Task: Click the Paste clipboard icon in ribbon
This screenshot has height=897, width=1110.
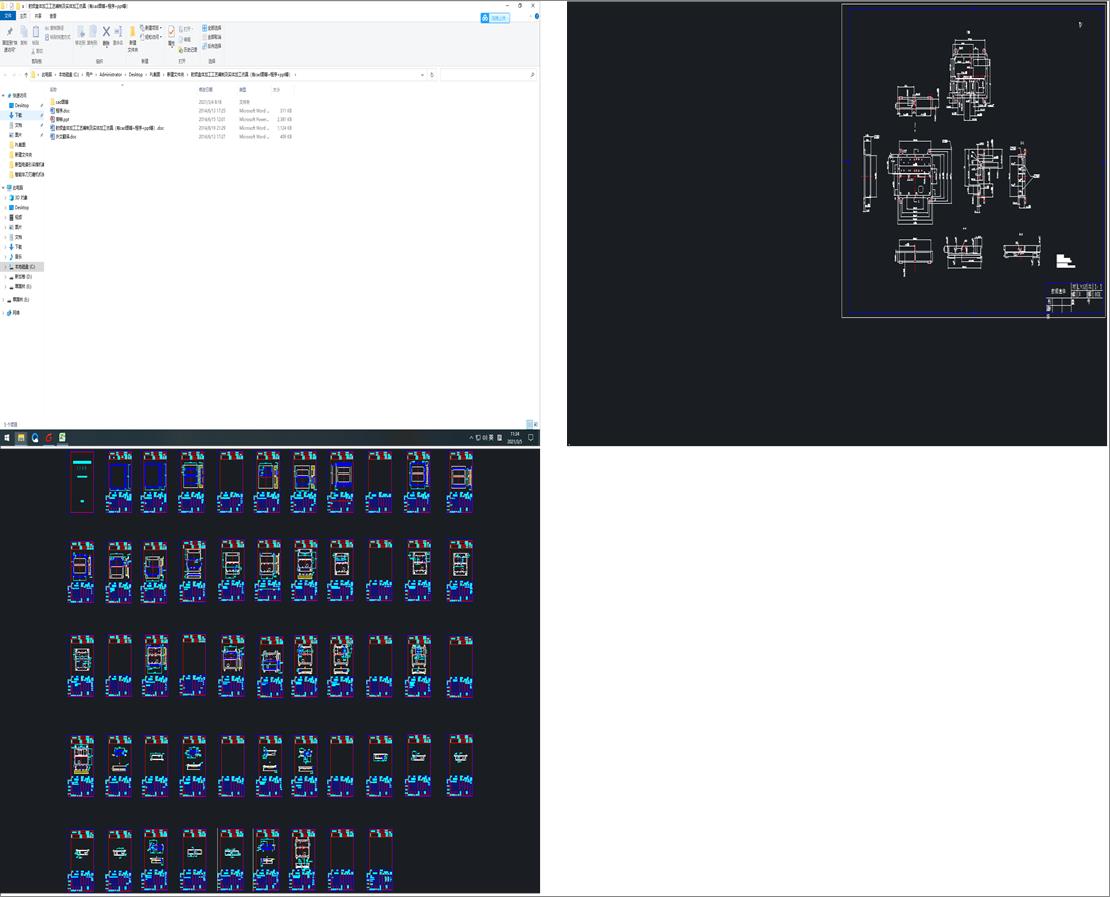Action: (x=38, y=33)
